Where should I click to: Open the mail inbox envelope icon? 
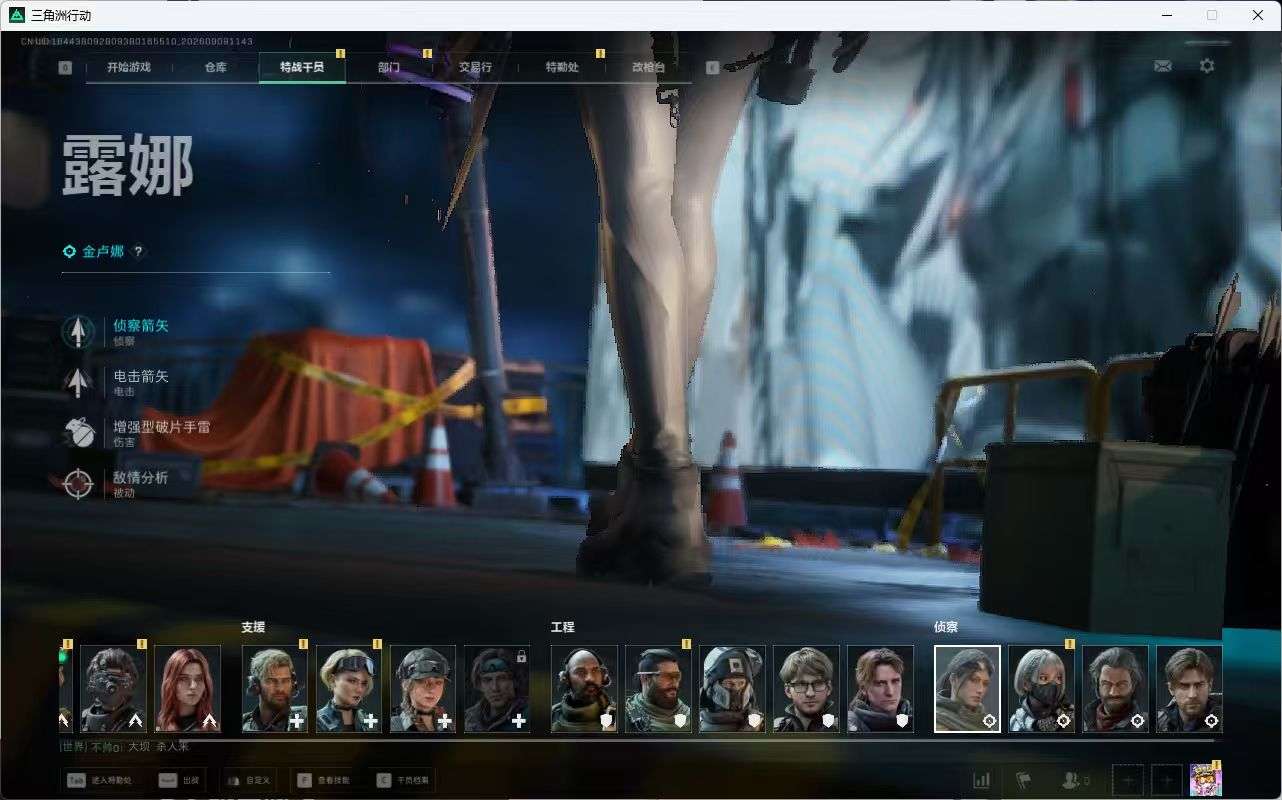pyautogui.click(x=1162, y=66)
